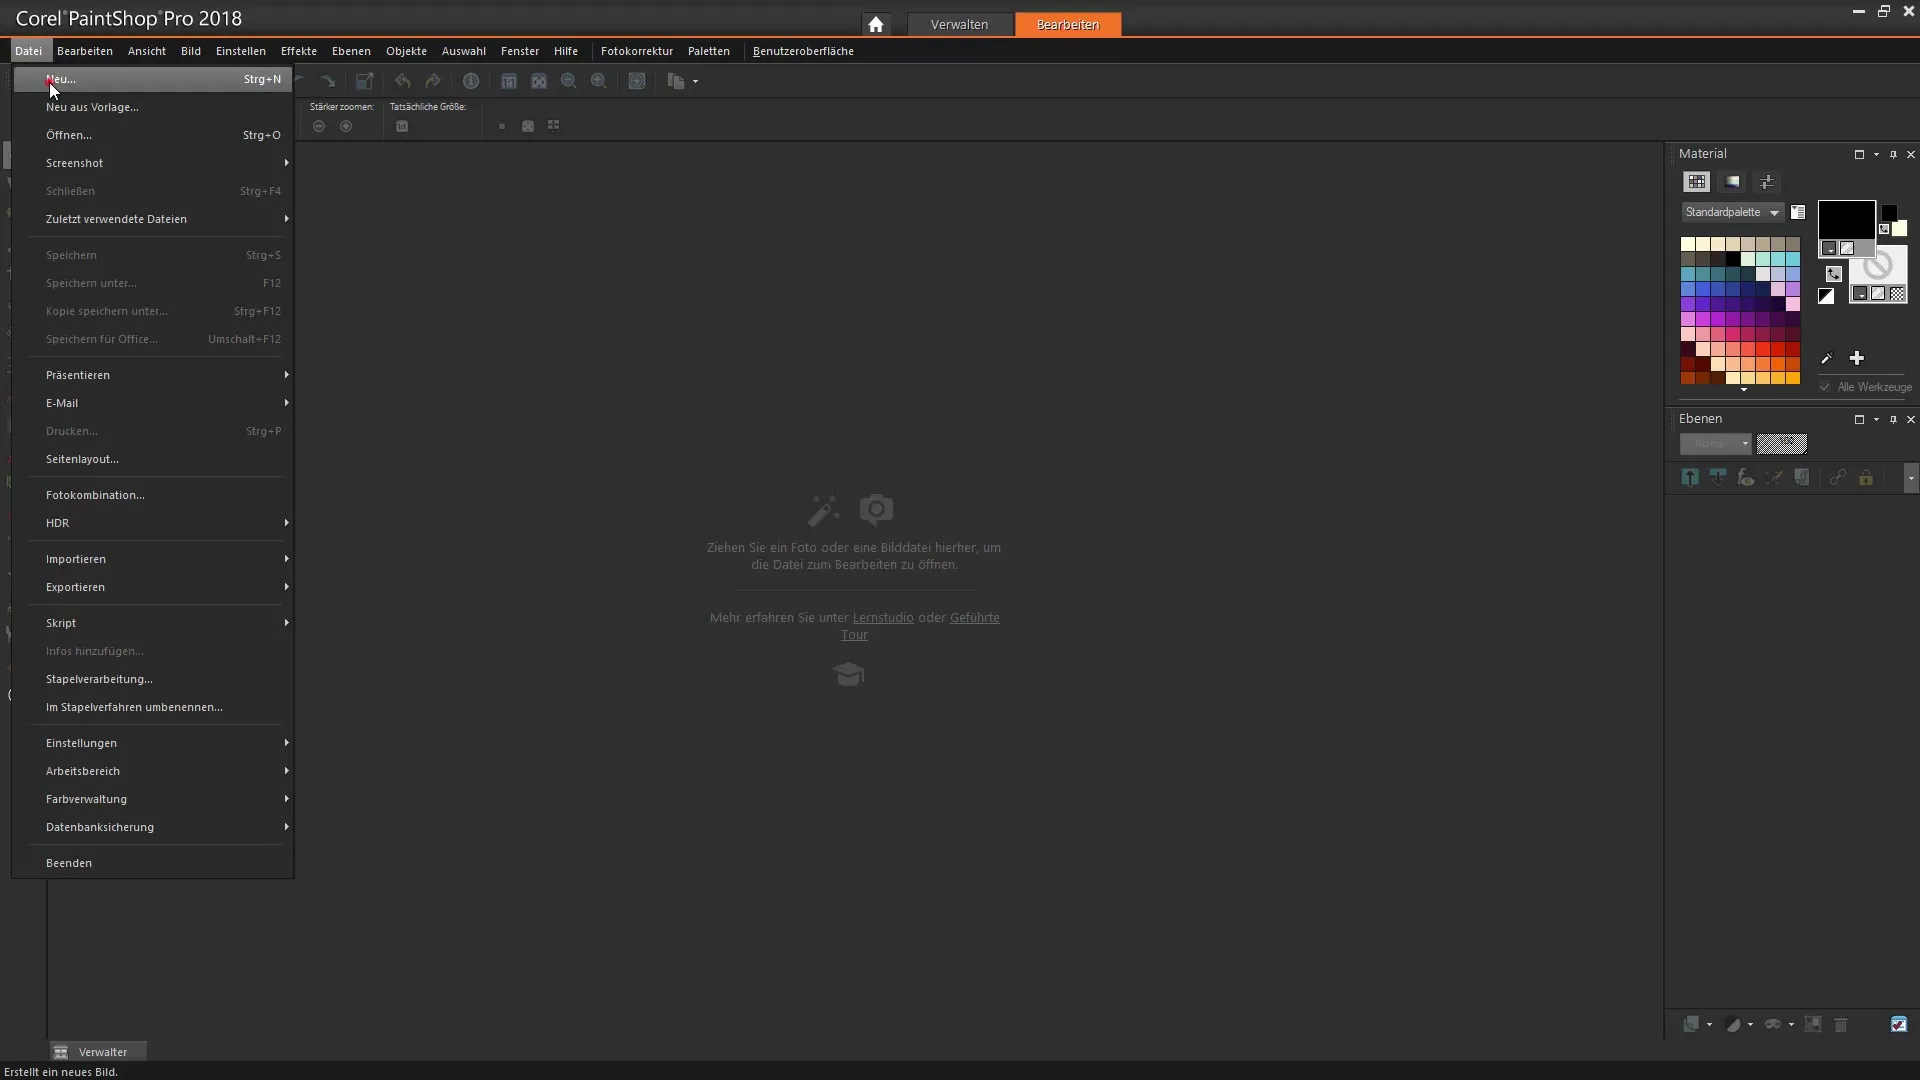The height and width of the screenshot is (1080, 1920).
Task: Click the zoom in magnifier in toolbar
Action: click(599, 81)
